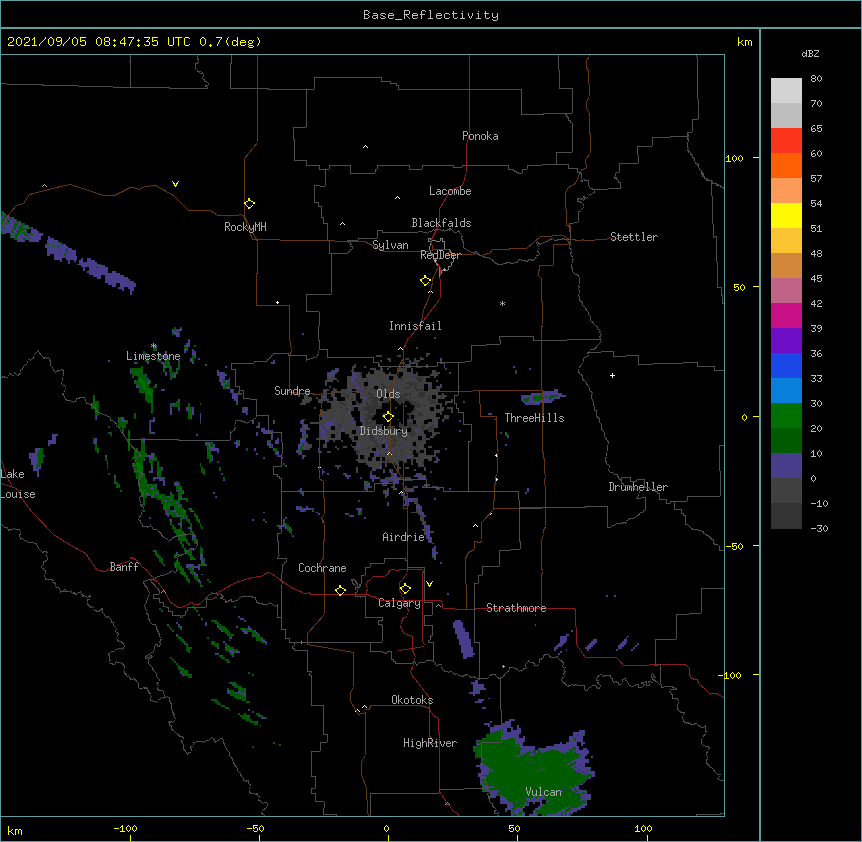The width and height of the screenshot is (862, 842).
Task: Select the yellow 54 dBZ legend swatch
Action: click(x=786, y=215)
